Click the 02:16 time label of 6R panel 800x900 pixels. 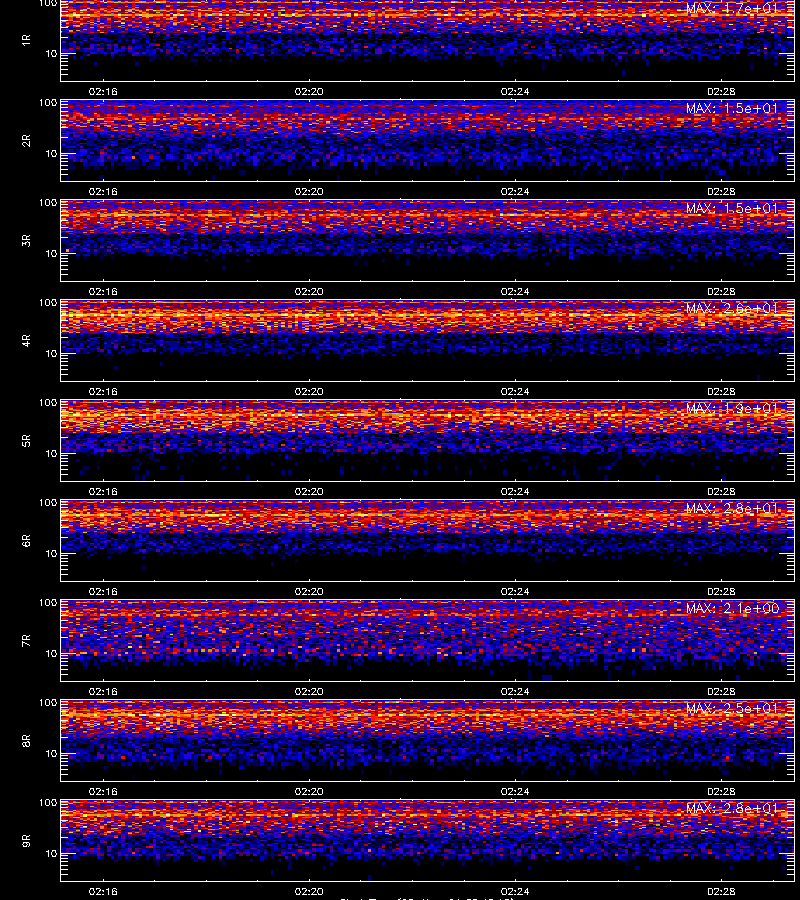[103, 591]
